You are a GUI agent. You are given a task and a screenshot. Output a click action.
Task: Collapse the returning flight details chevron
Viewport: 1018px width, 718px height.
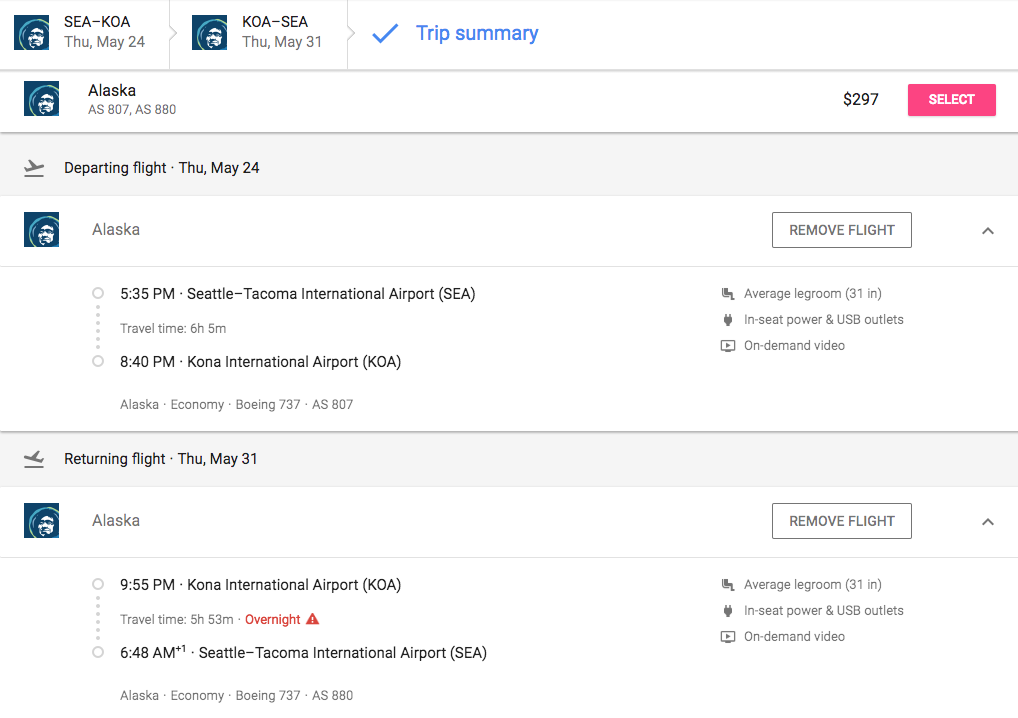987,522
